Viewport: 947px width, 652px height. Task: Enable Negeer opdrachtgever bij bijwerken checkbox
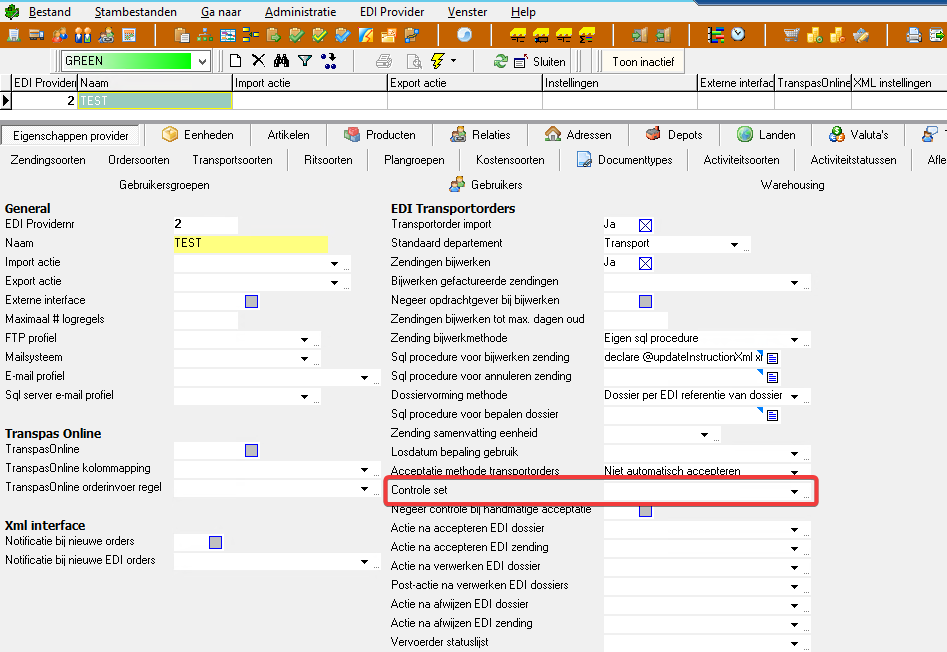(645, 301)
